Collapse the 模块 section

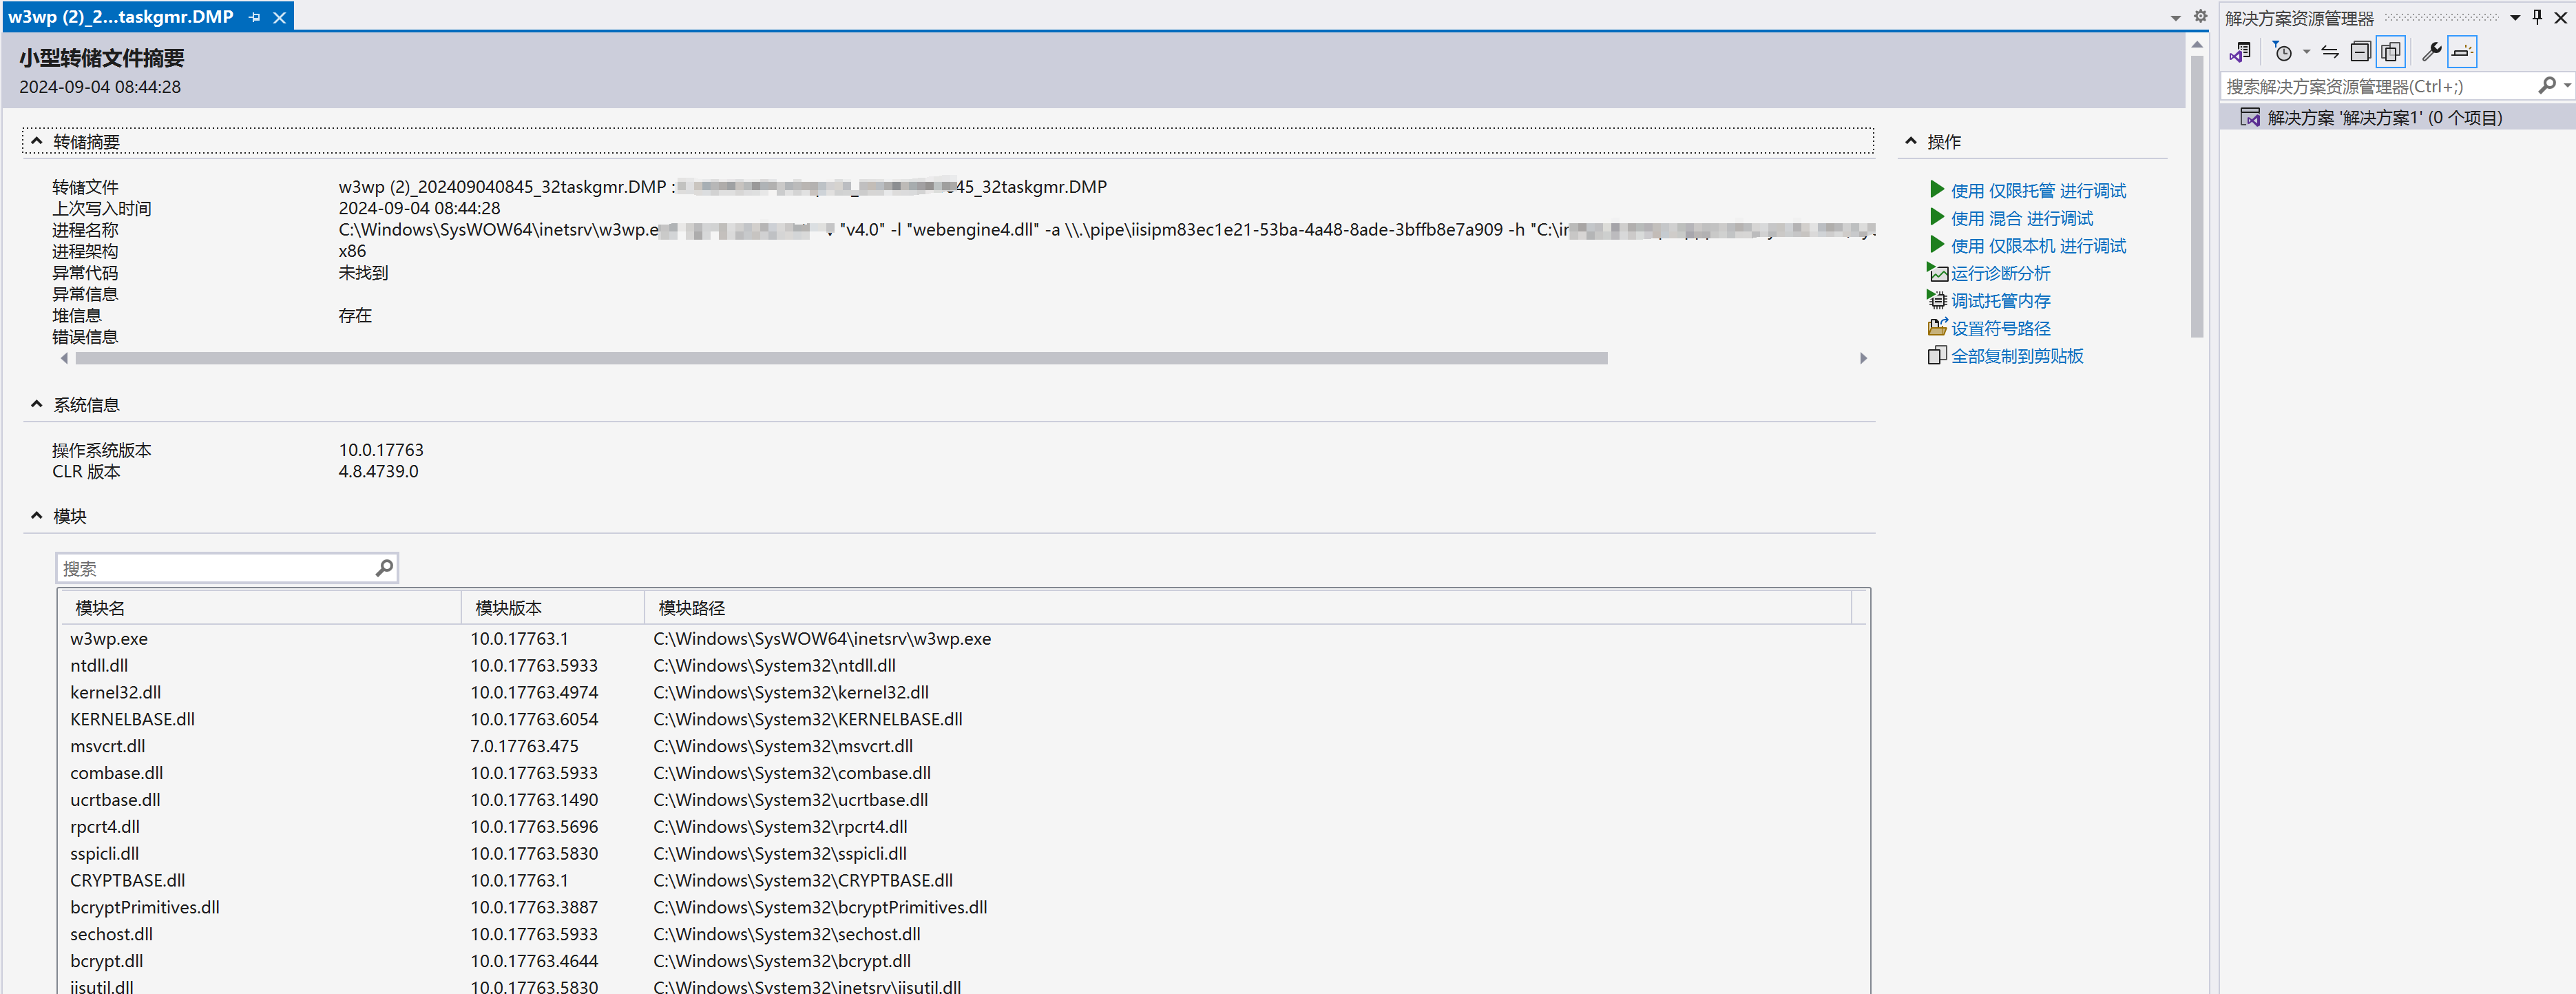(x=36, y=515)
